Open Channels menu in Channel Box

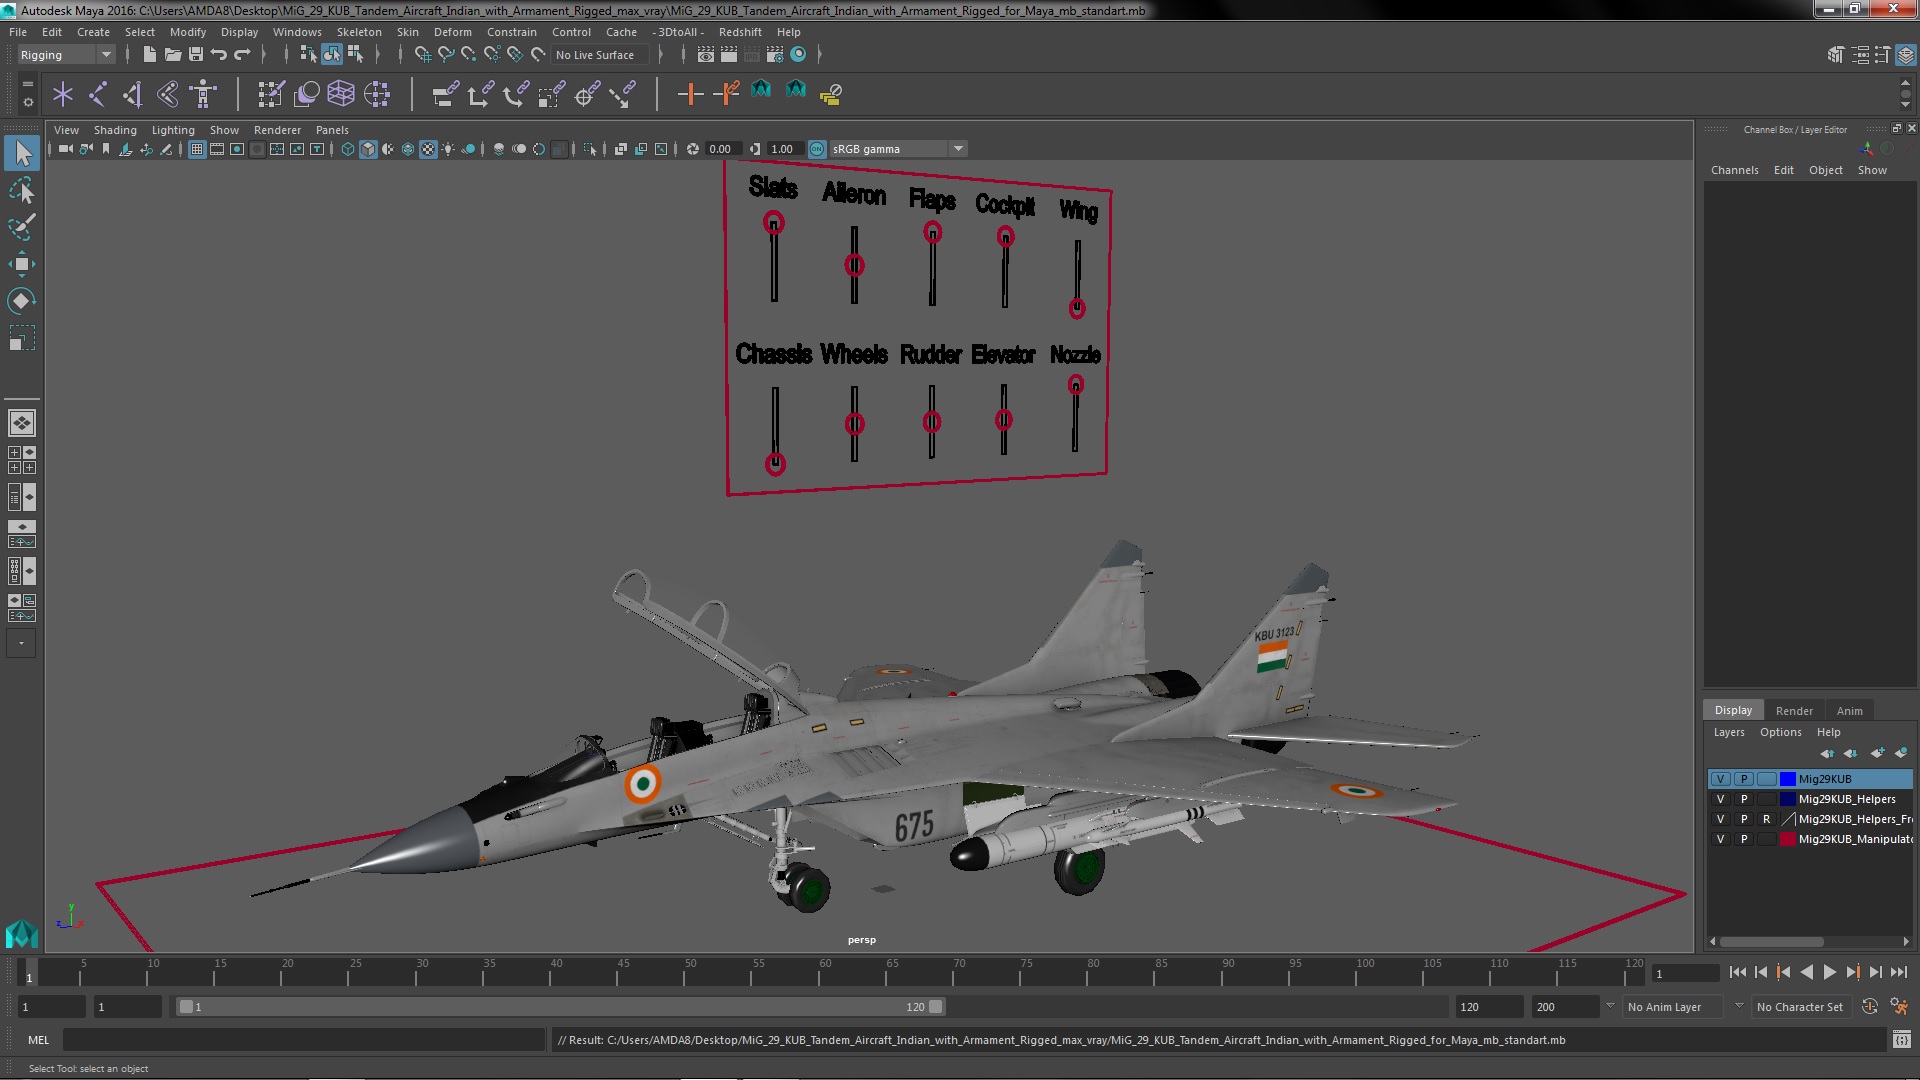tap(1734, 170)
